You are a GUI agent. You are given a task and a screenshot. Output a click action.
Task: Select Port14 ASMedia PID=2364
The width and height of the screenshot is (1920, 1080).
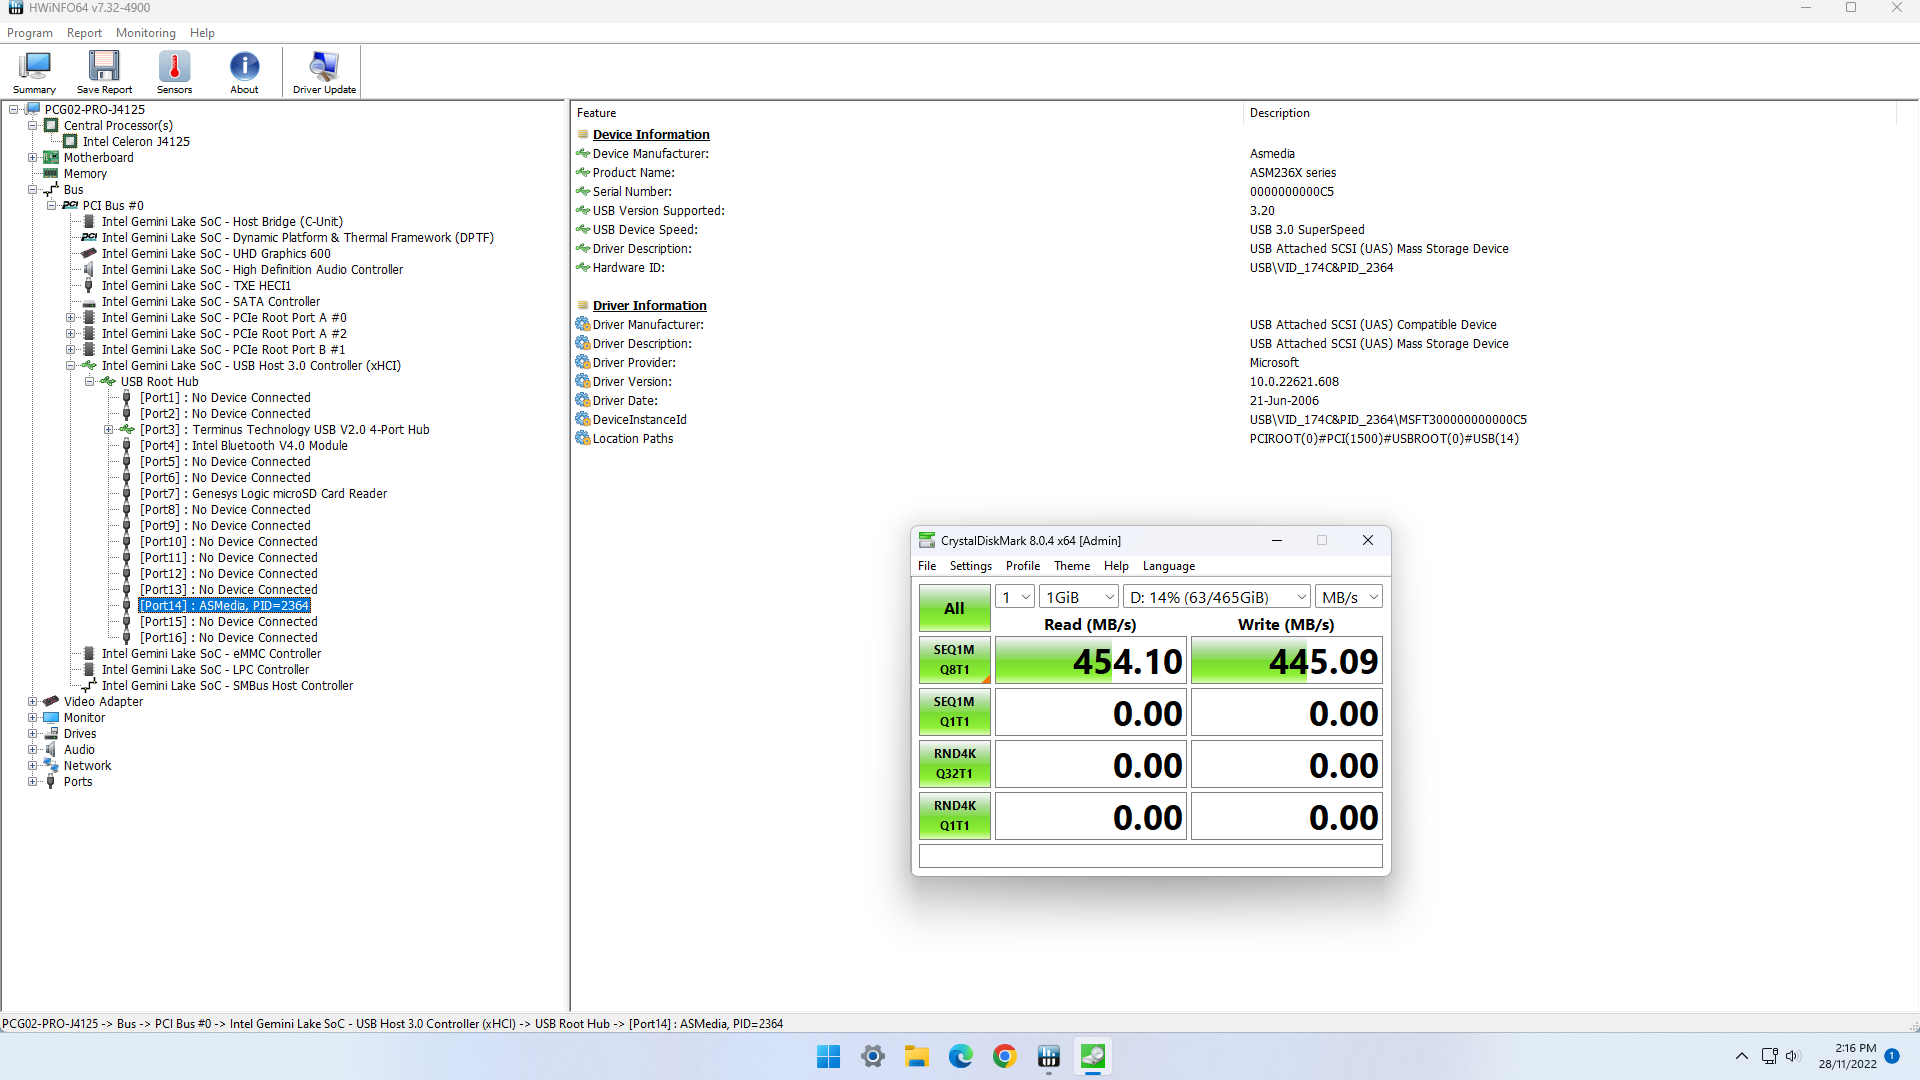tap(225, 606)
